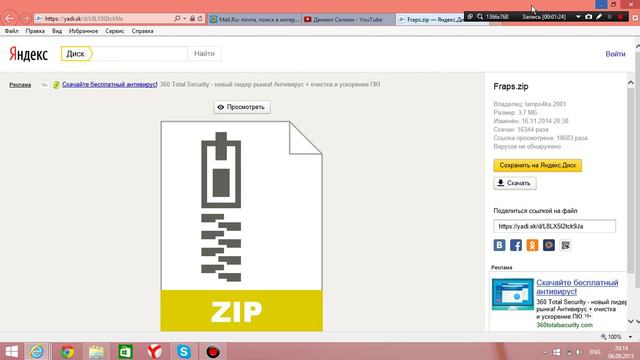The width and height of the screenshot is (640, 360).
Task: Refresh the page with the reload icon
Action: 200,19
